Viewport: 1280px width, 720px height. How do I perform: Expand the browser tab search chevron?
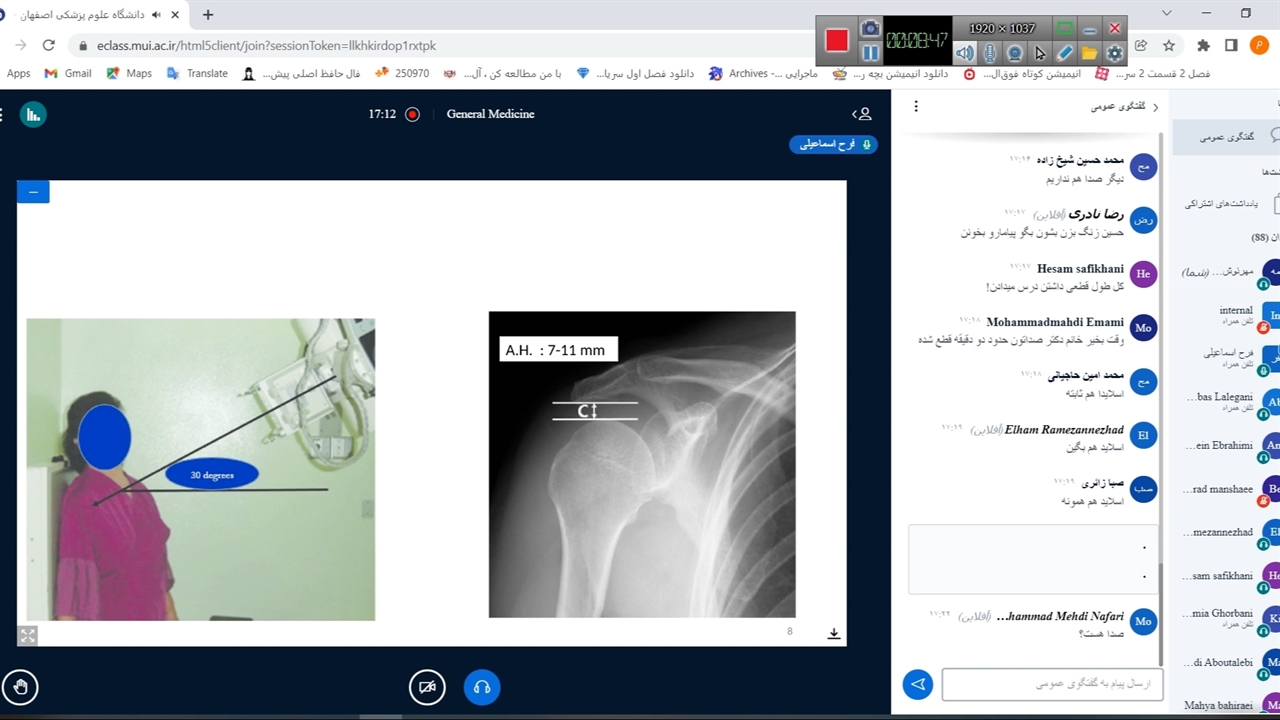coord(1166,14)
